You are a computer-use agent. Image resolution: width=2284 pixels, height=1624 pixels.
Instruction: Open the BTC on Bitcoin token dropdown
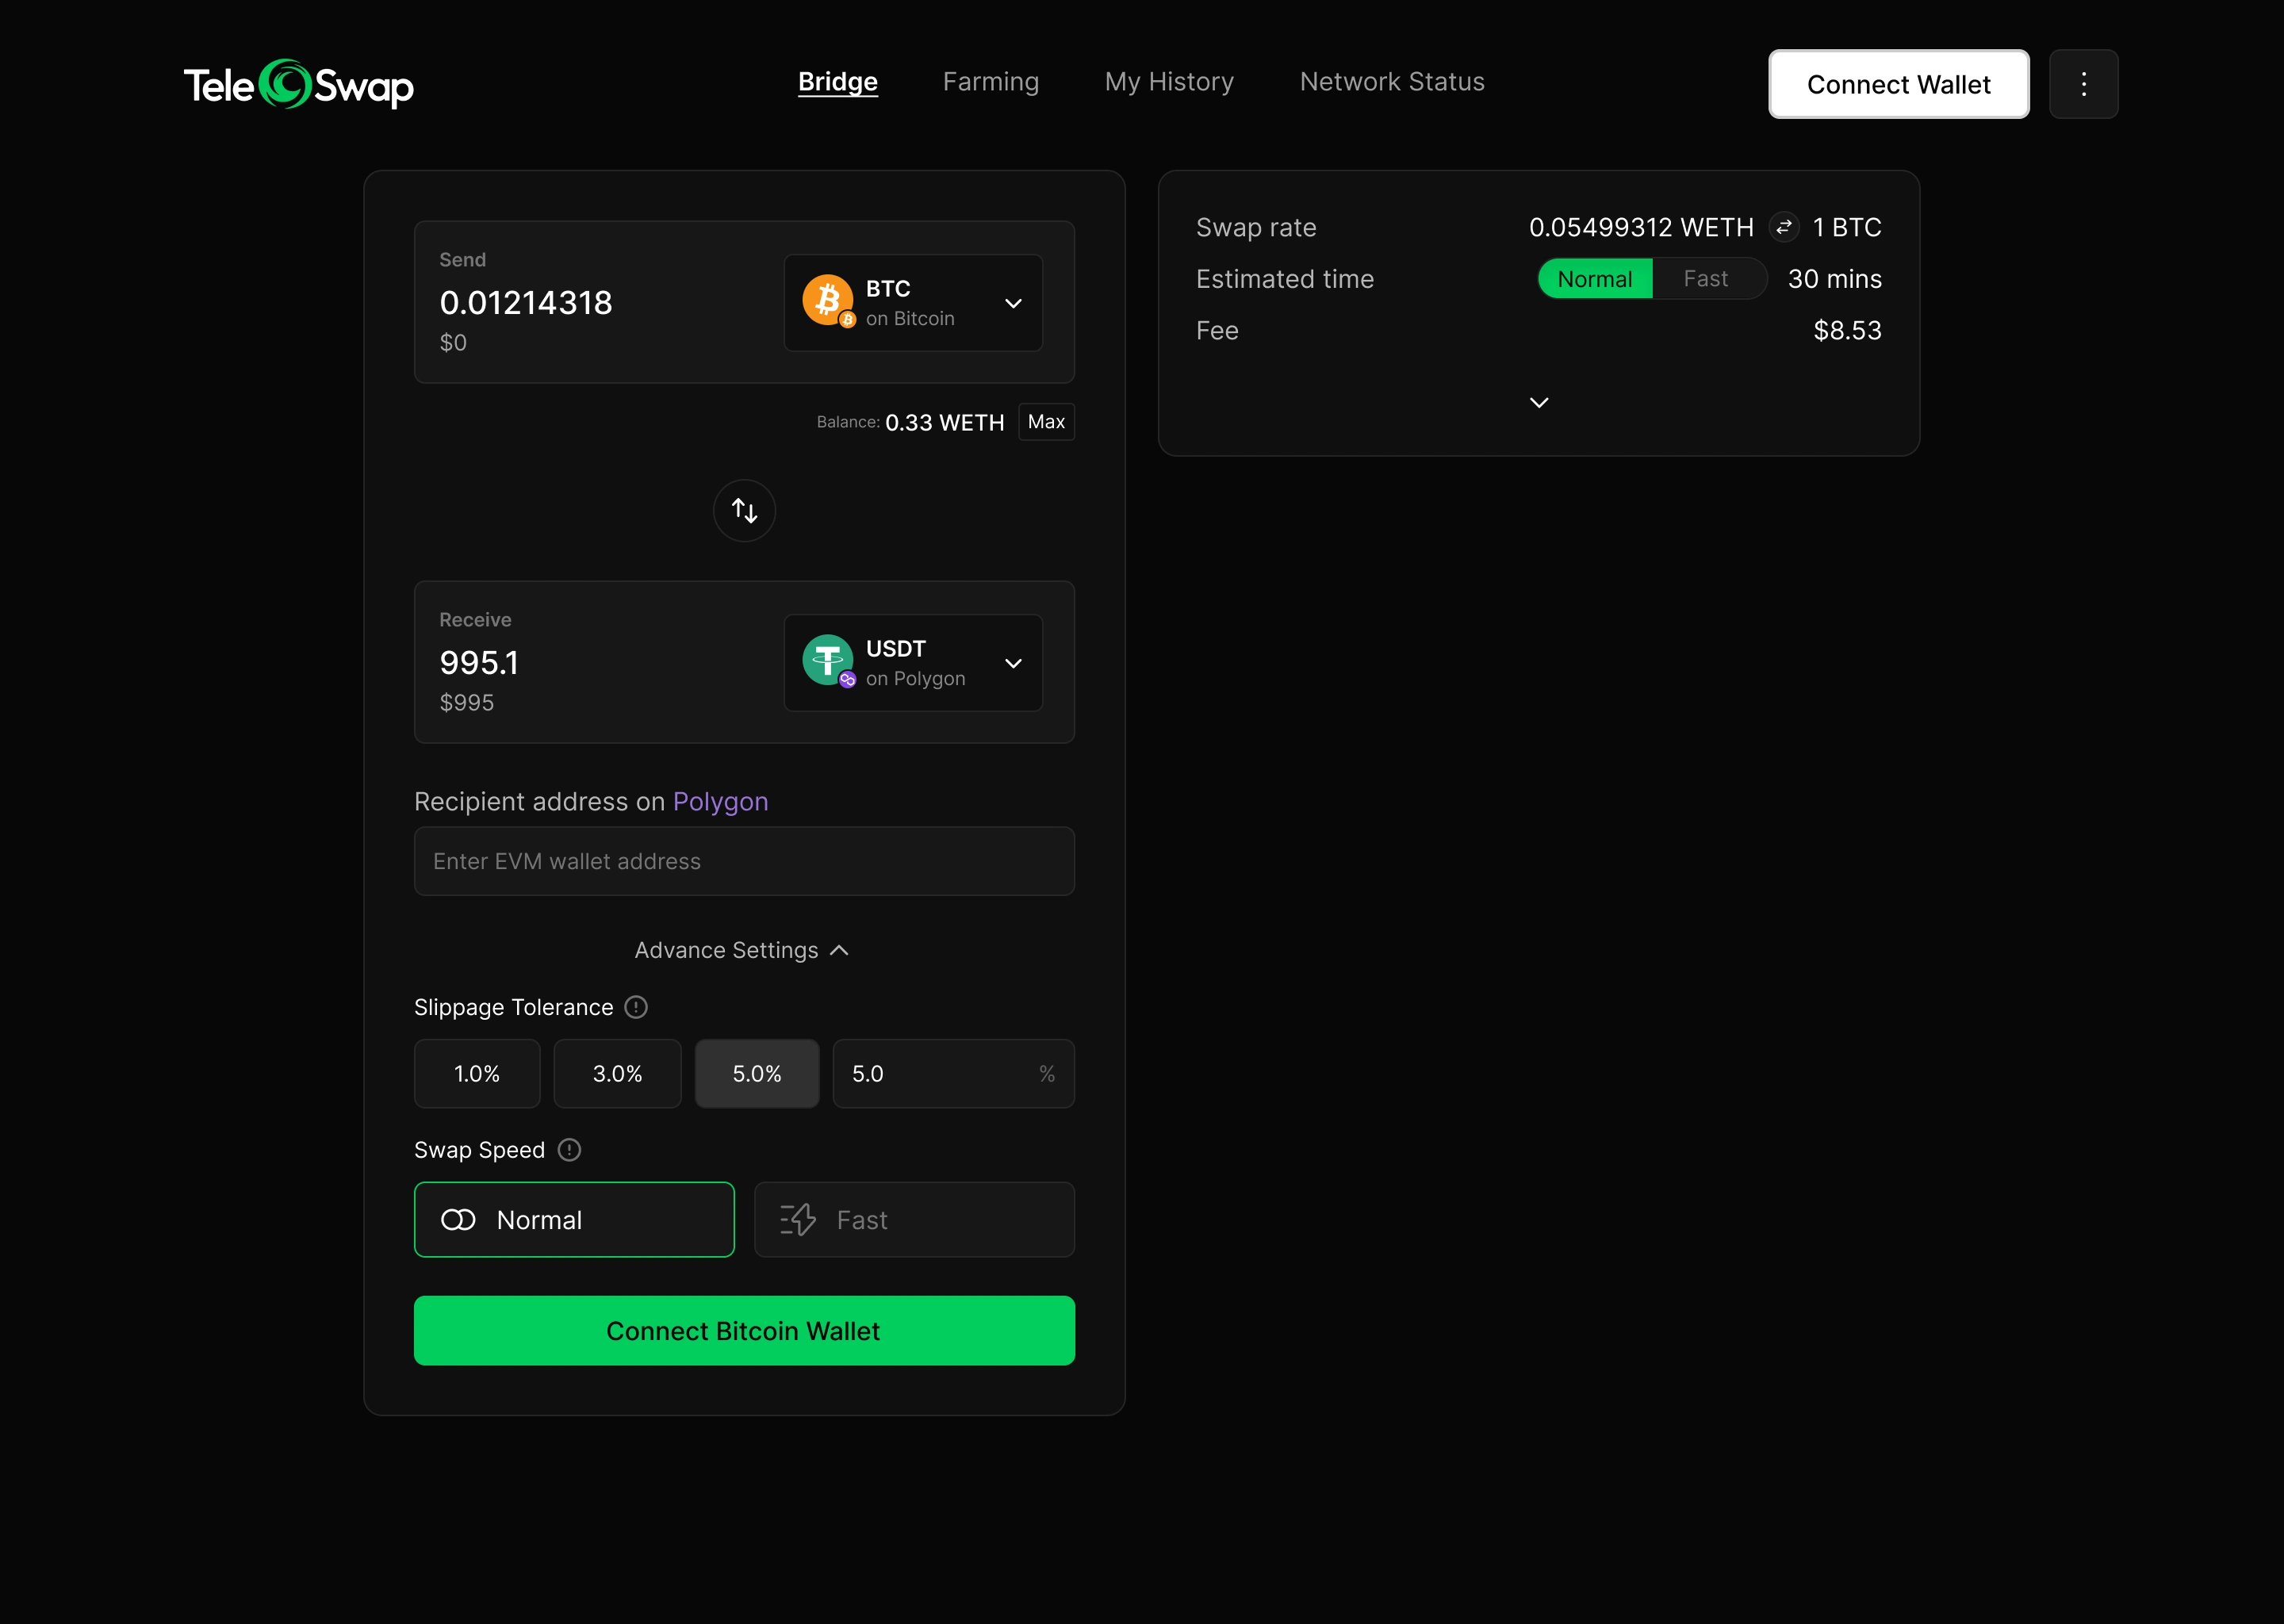913,303
